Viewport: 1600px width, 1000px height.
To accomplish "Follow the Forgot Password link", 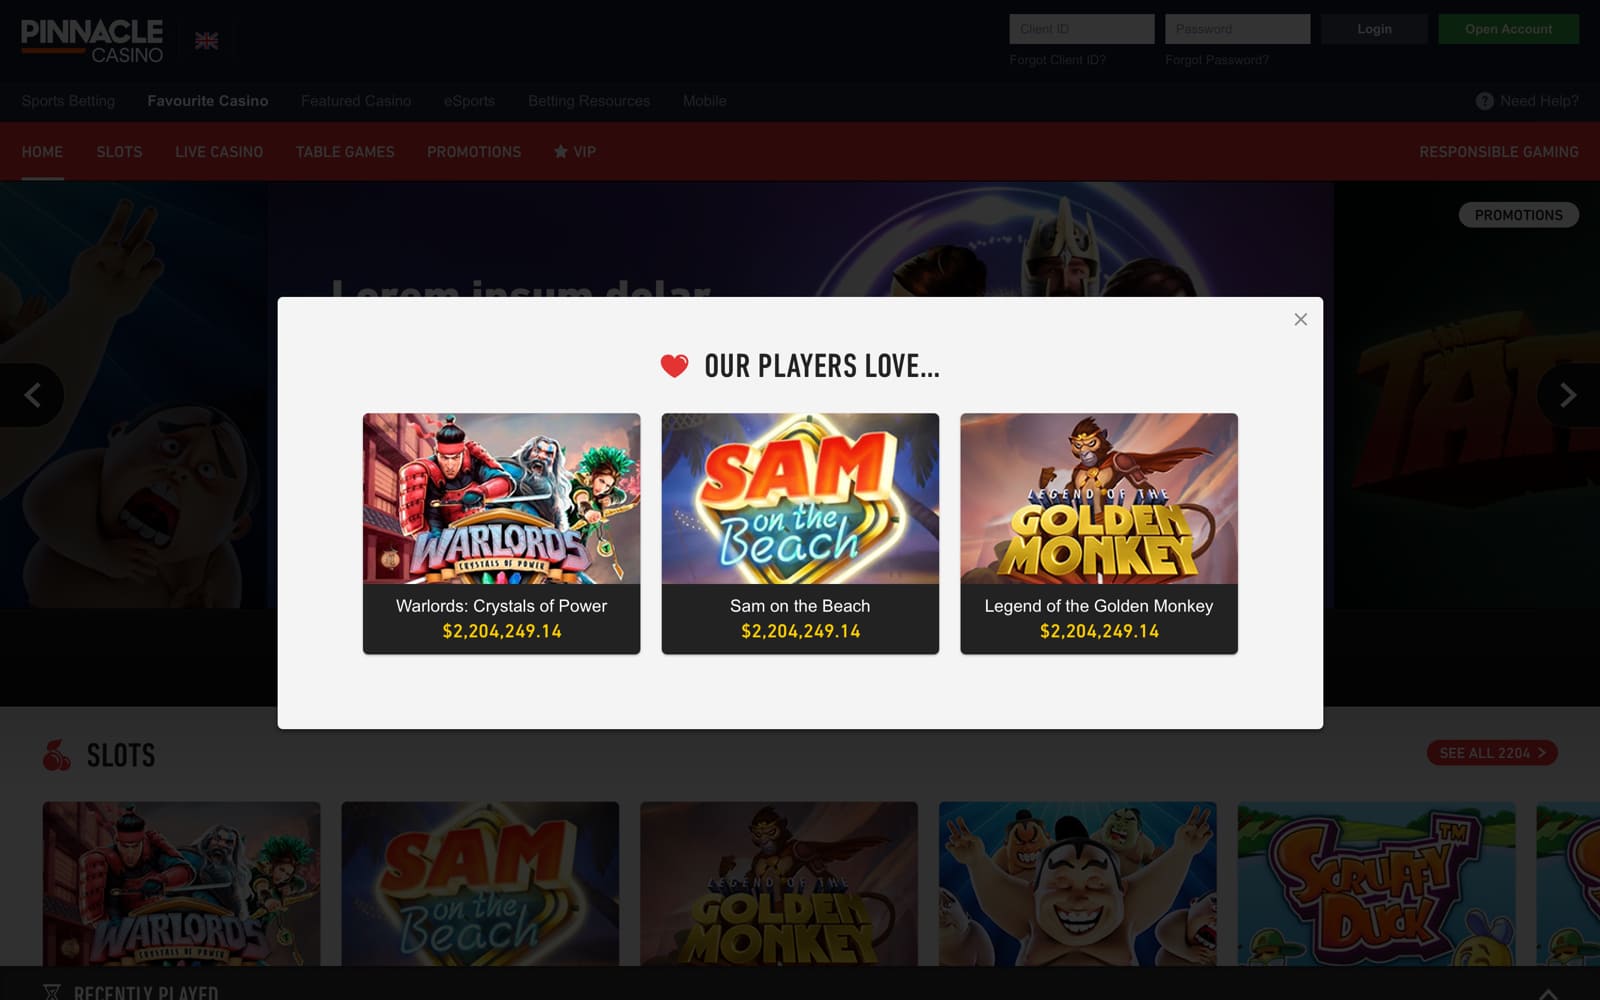I will click(x=1217, y=60).
